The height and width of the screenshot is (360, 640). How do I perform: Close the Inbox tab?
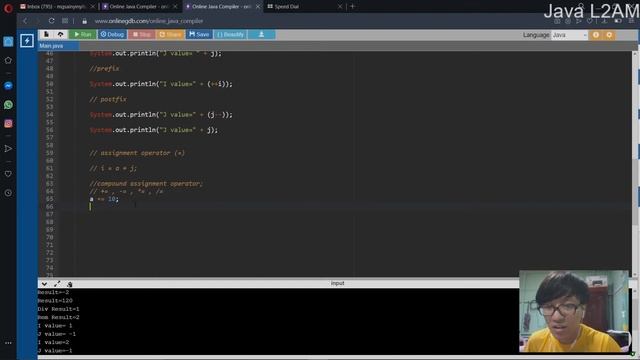pos(93,7)
